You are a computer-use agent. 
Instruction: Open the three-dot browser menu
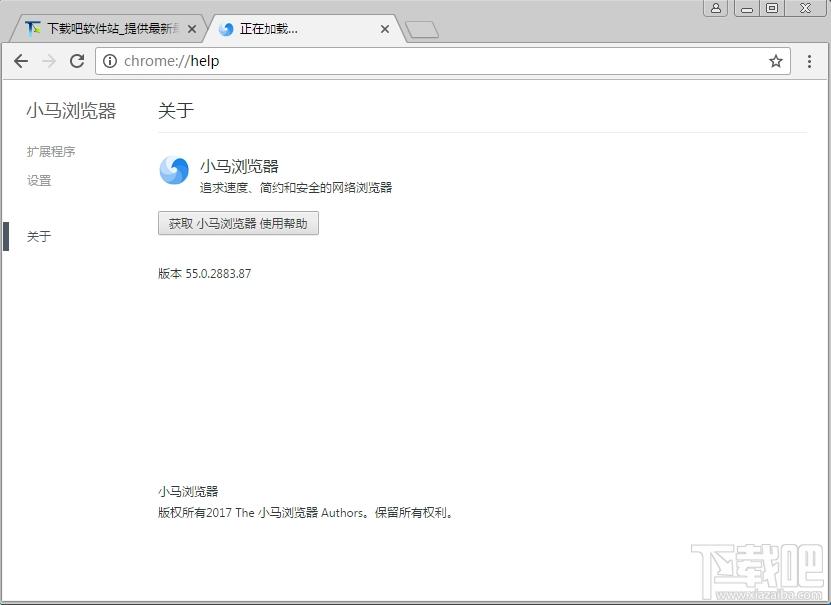coord(809,61)
